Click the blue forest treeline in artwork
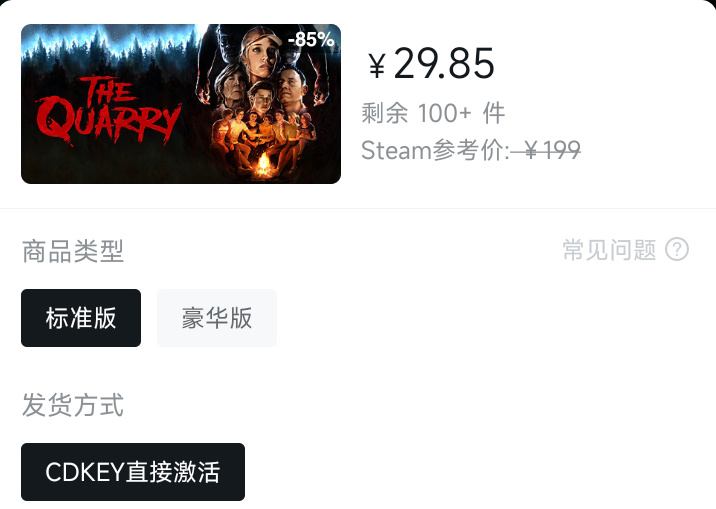This screenshot has height=509, width=716. [110, 46]
